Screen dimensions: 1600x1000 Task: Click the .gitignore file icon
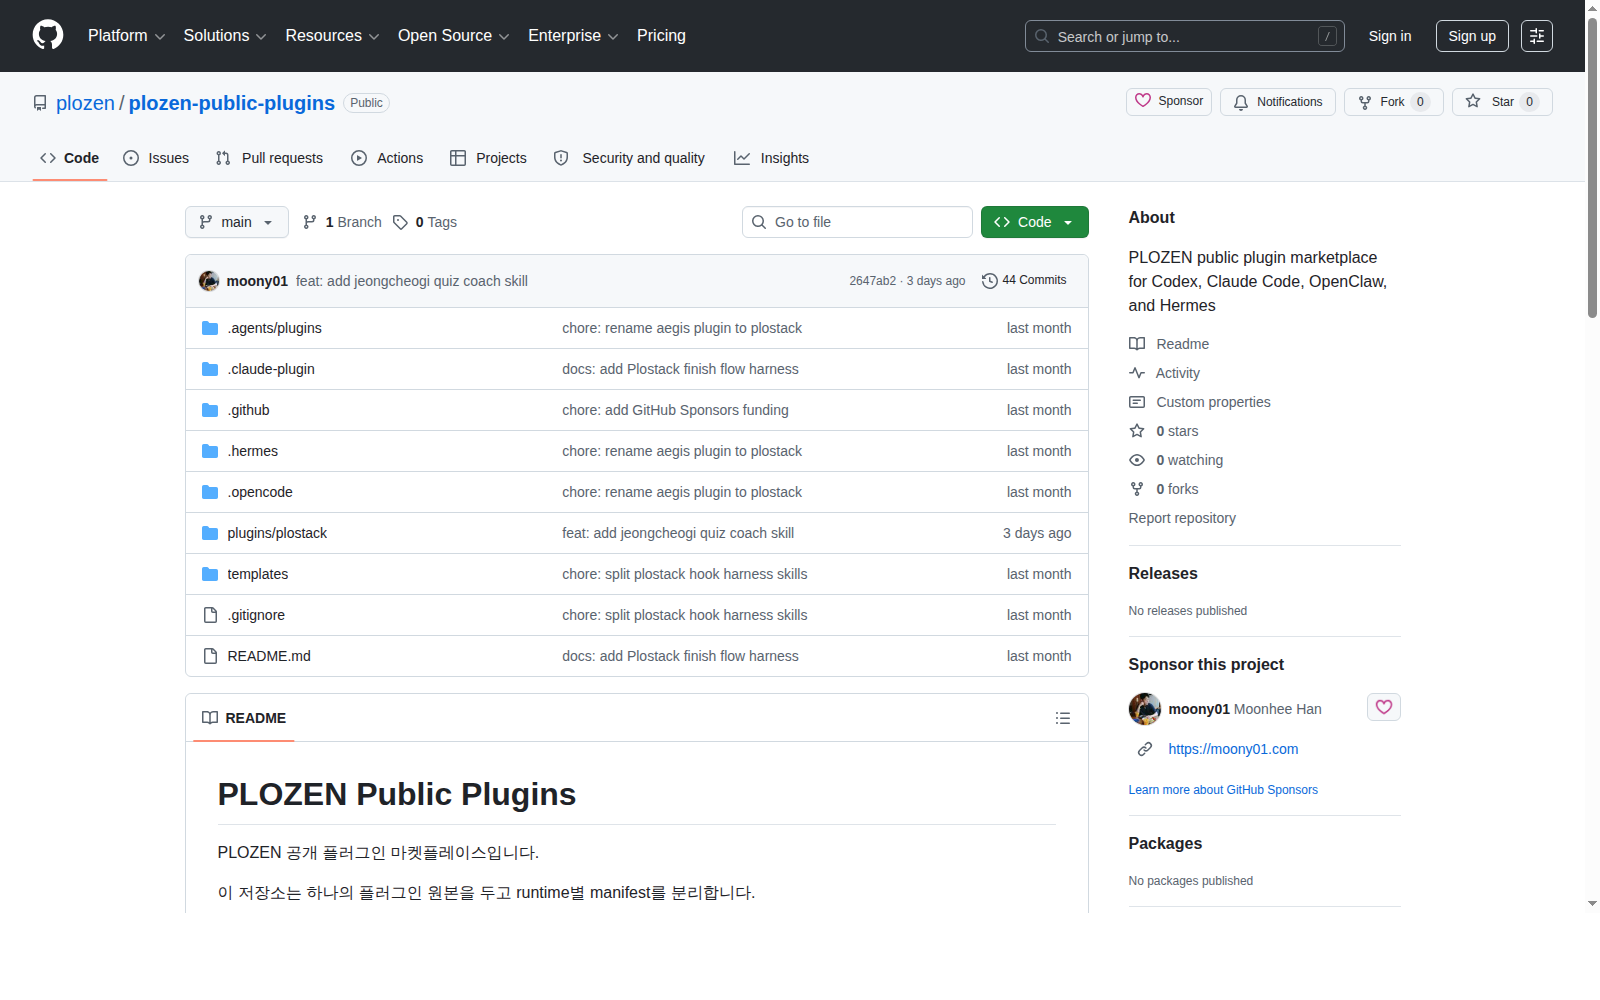coord(210,615)
